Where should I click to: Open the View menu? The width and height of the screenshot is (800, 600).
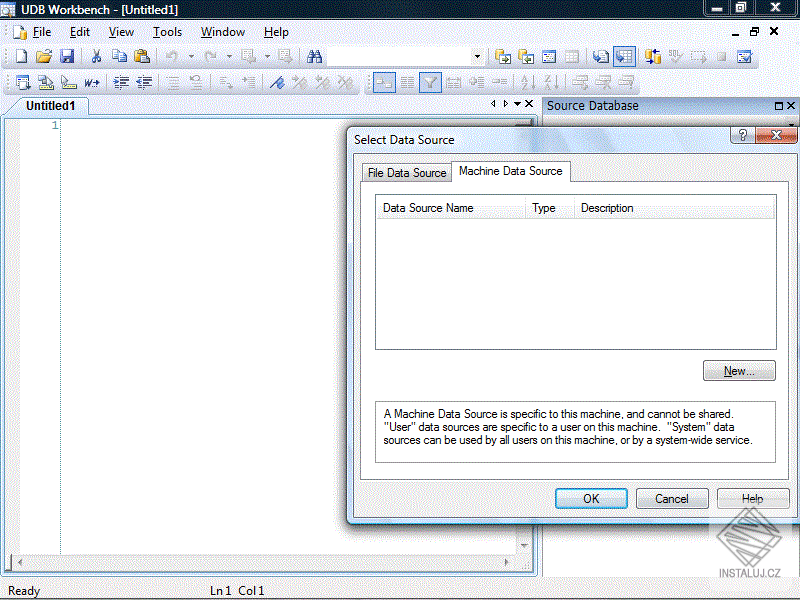pyautogui.click(x=121, y=32)
